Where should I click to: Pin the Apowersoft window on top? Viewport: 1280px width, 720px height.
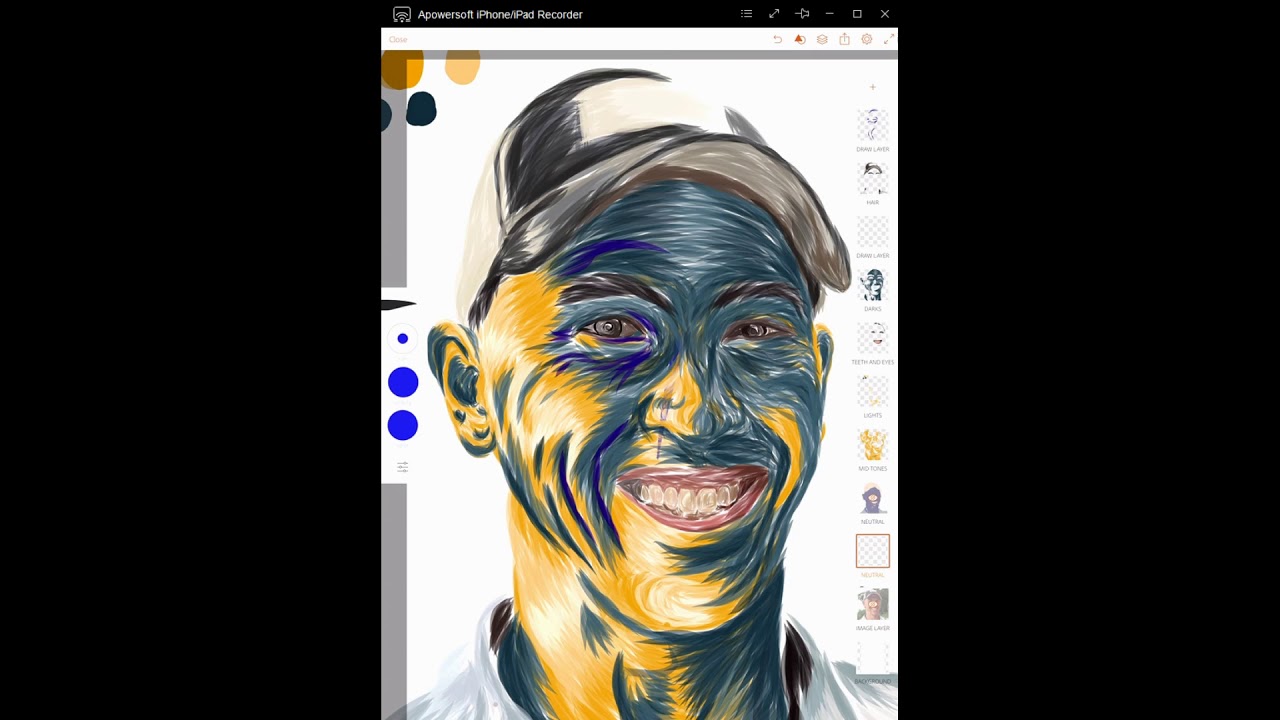point(802,14)
